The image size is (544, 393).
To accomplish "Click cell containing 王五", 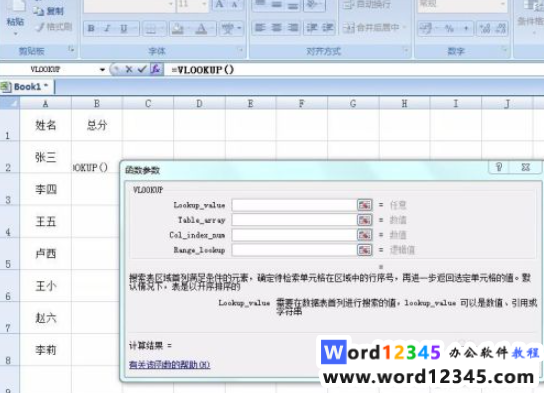I will [x=45, y=221].
